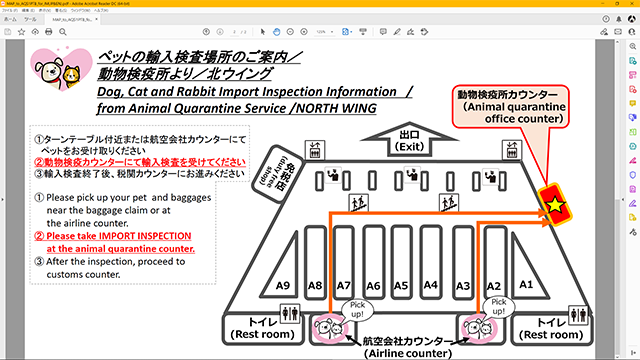The height and width of the screenshot is (360, 640).
Task: Click the page number input field
Action: [x=234, y=32]
